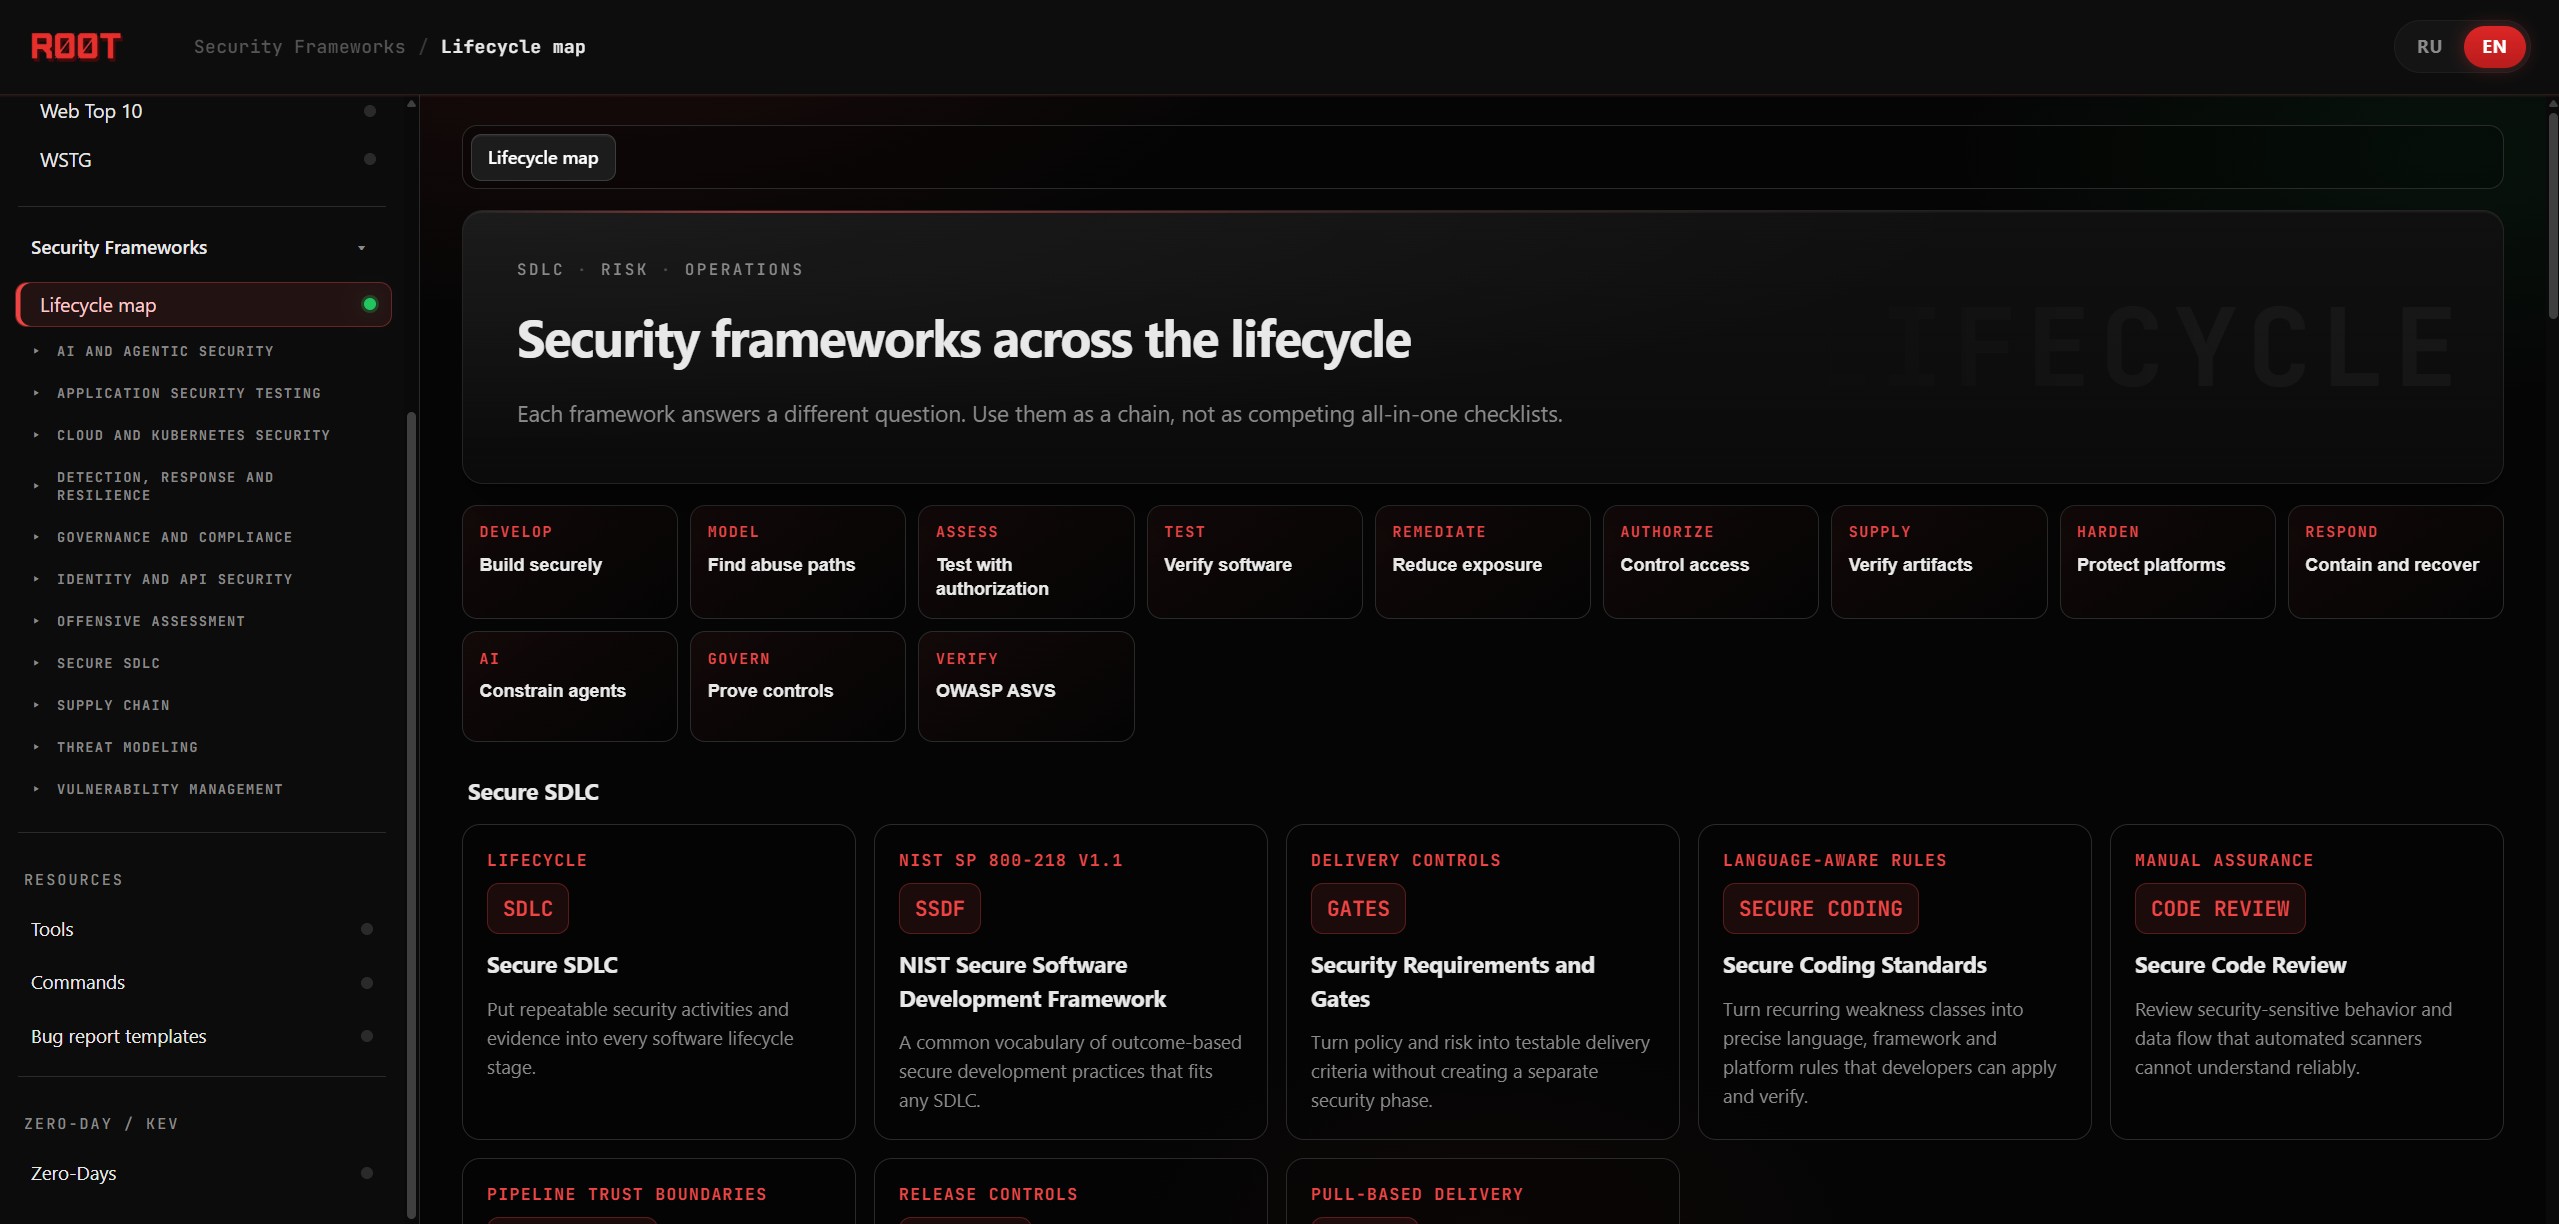Open the Secure SDLC framework card
The image size is (2559, 1224).
tap(659, 982)
